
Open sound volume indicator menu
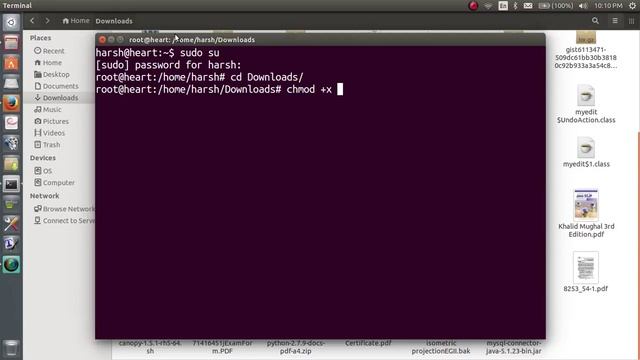click(583, 6)
